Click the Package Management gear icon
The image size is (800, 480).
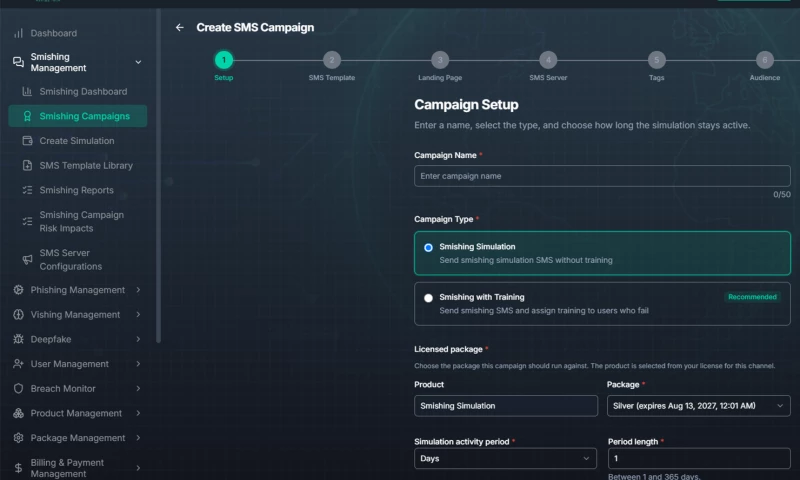point(18,438)
